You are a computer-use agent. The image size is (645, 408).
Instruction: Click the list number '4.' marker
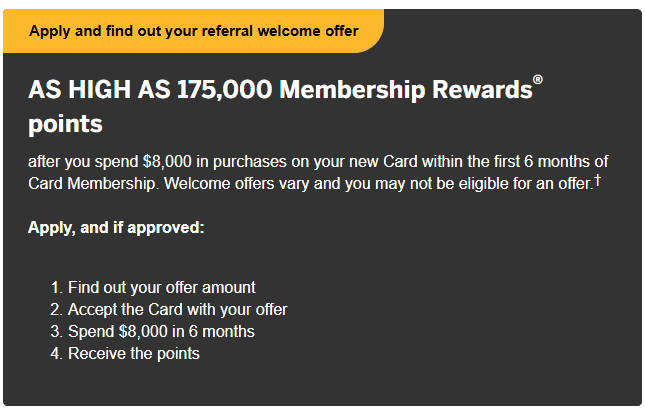pos(56,353)
